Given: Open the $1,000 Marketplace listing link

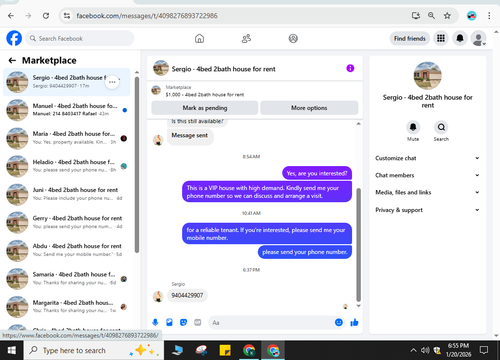Looking at the screenshot, I should (x=205, y=95).
